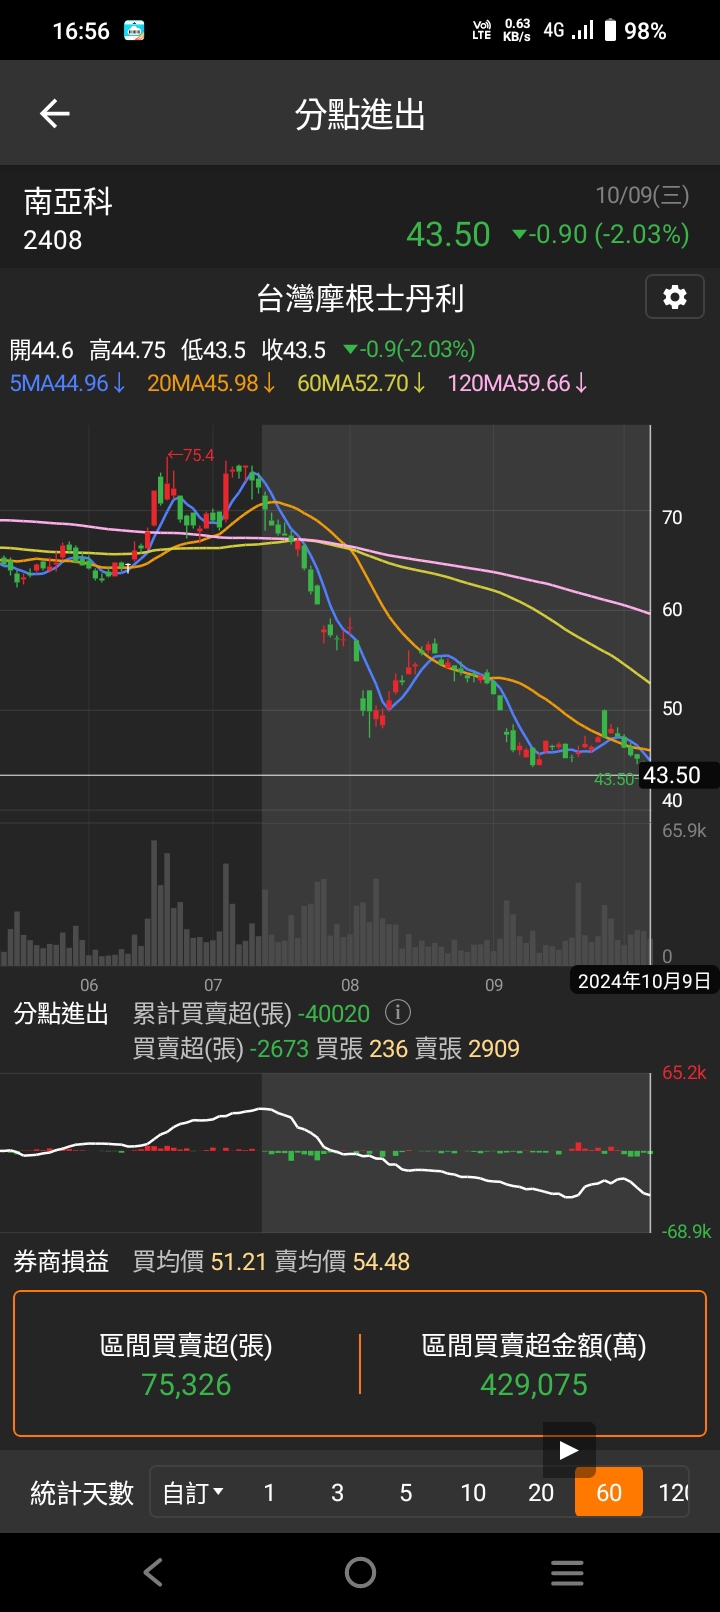Image resolution: width=720 pixels, height=1612 pixels.
Task: Tap 賣均價 54.48 text
Action: [x=342, y=1262]
